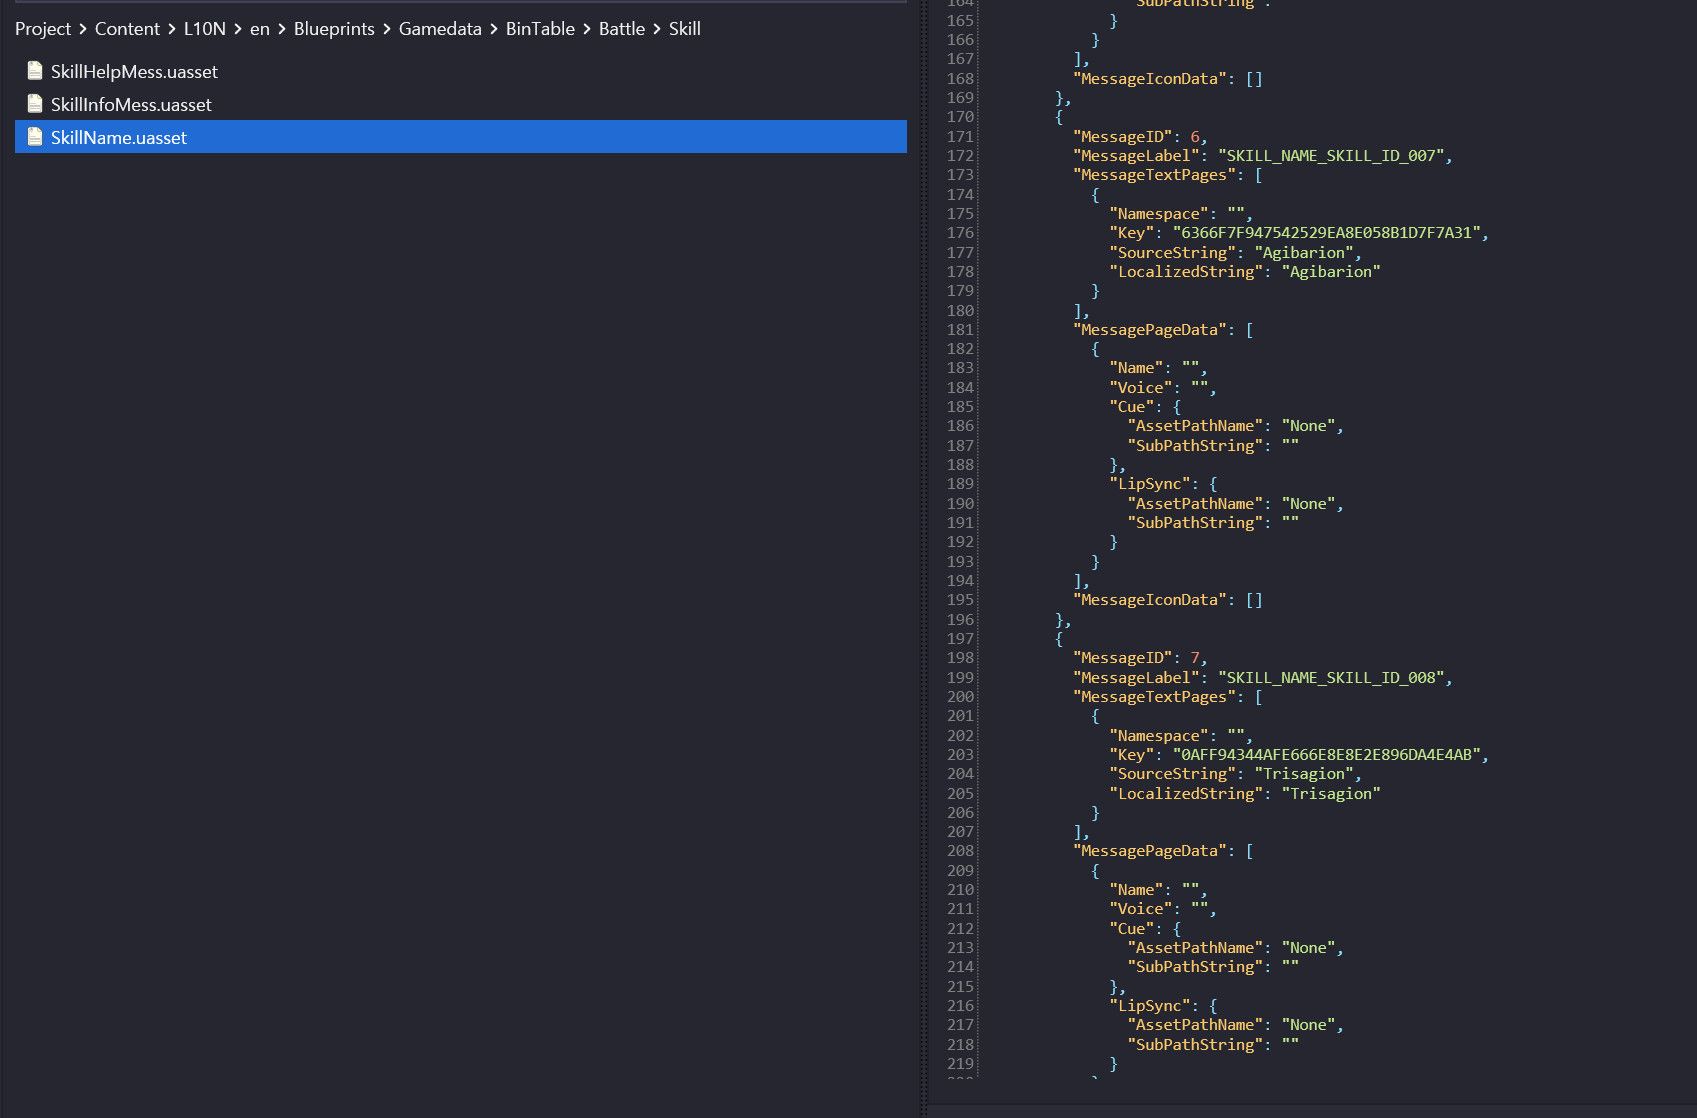Click key 0AFF94344AFE666E8E8E2E896DA4E4AB
The width and height of the screenshot is (1697, 1118).
tap(1326, 755)
